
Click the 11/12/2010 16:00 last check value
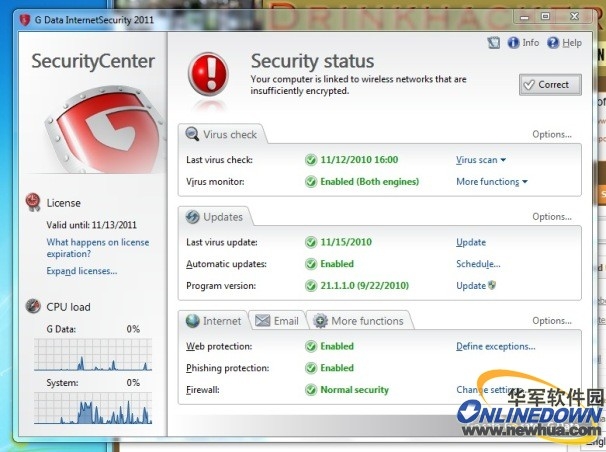[359, 160]
